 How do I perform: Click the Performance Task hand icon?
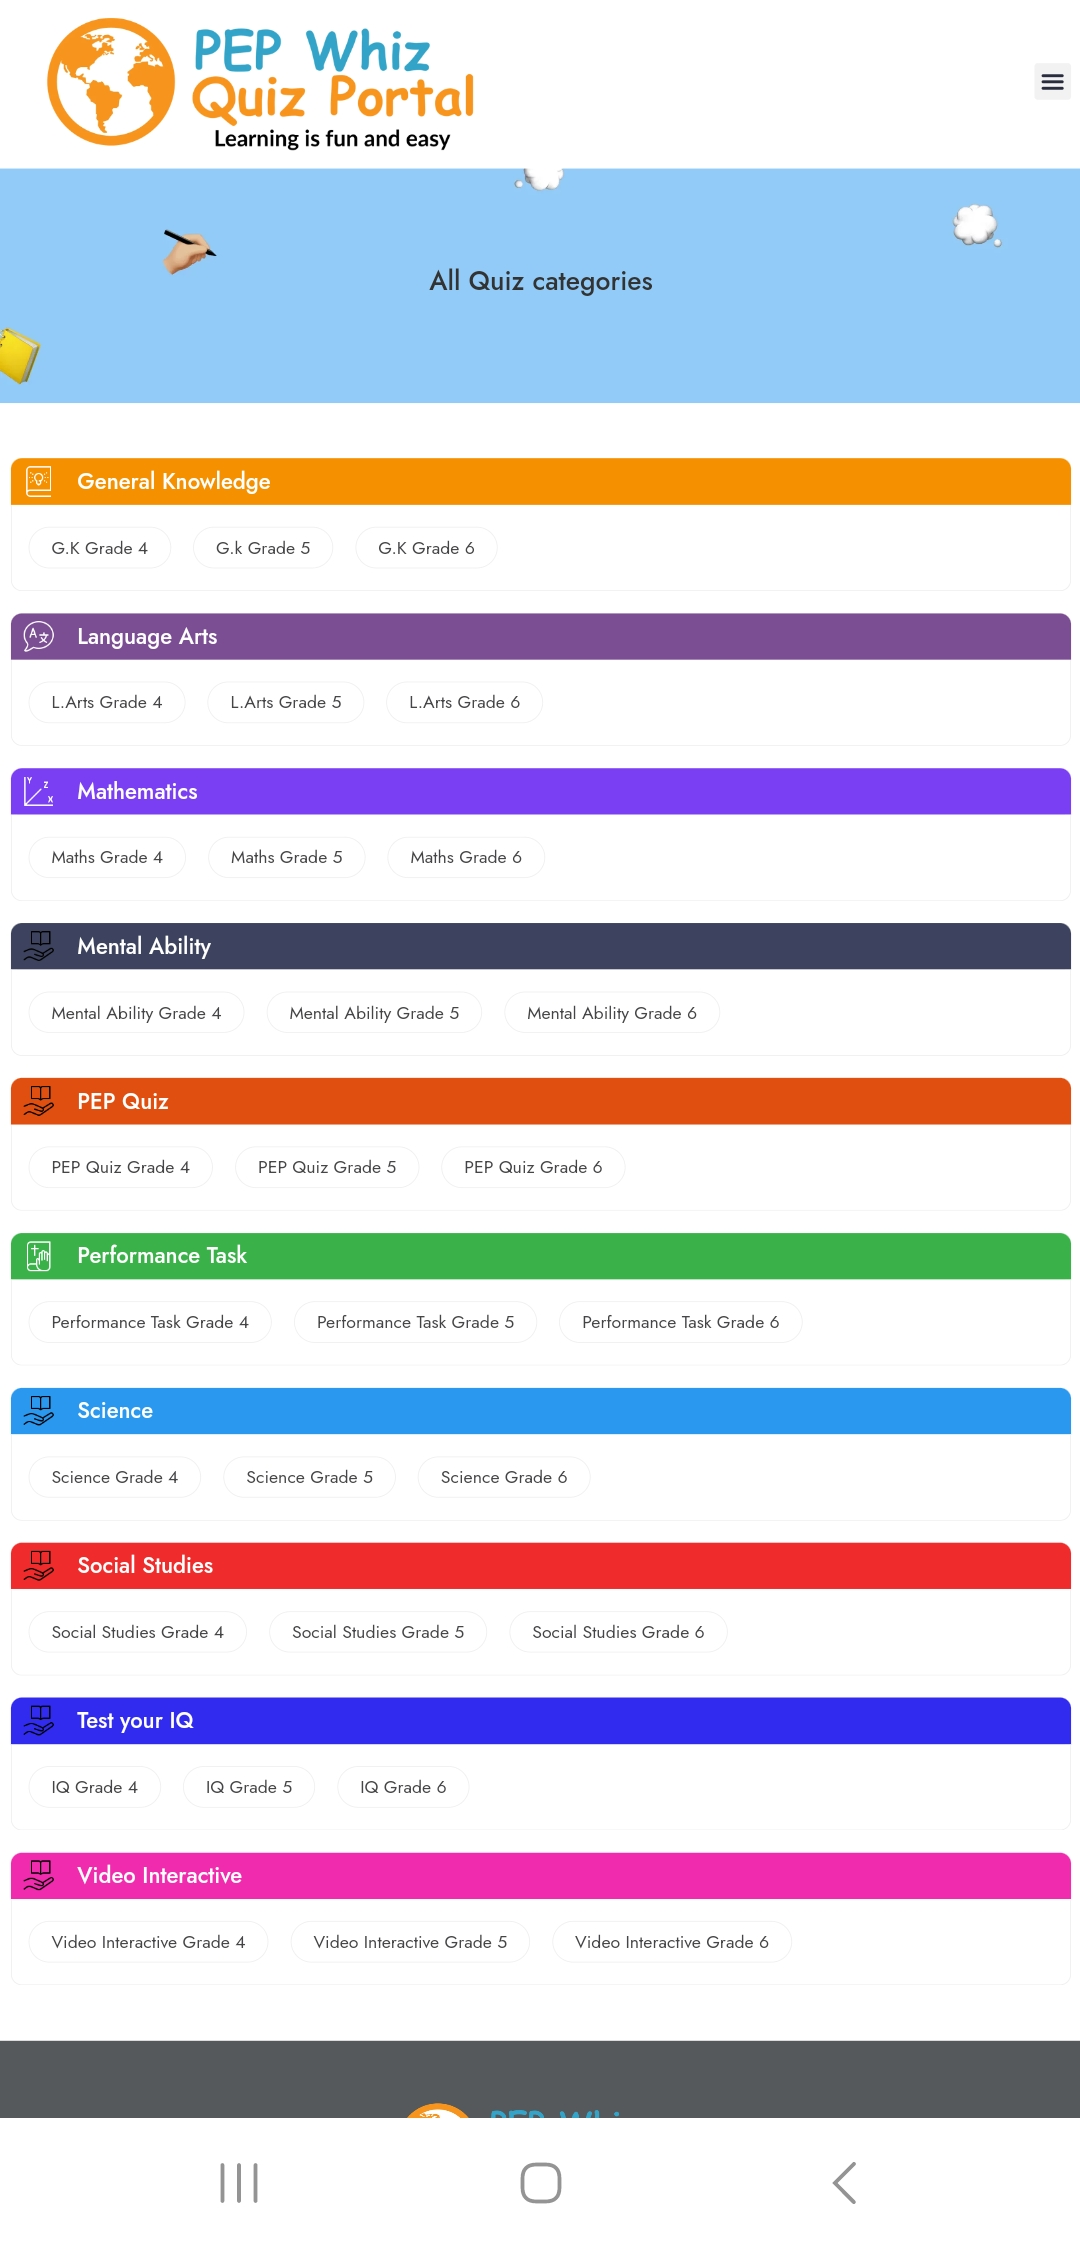[39, 1256]
